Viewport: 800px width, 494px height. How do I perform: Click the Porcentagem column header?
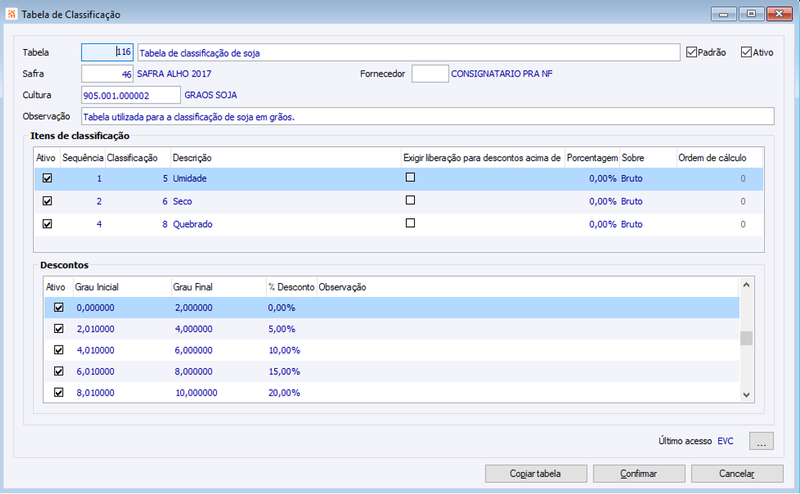[592, 158]
